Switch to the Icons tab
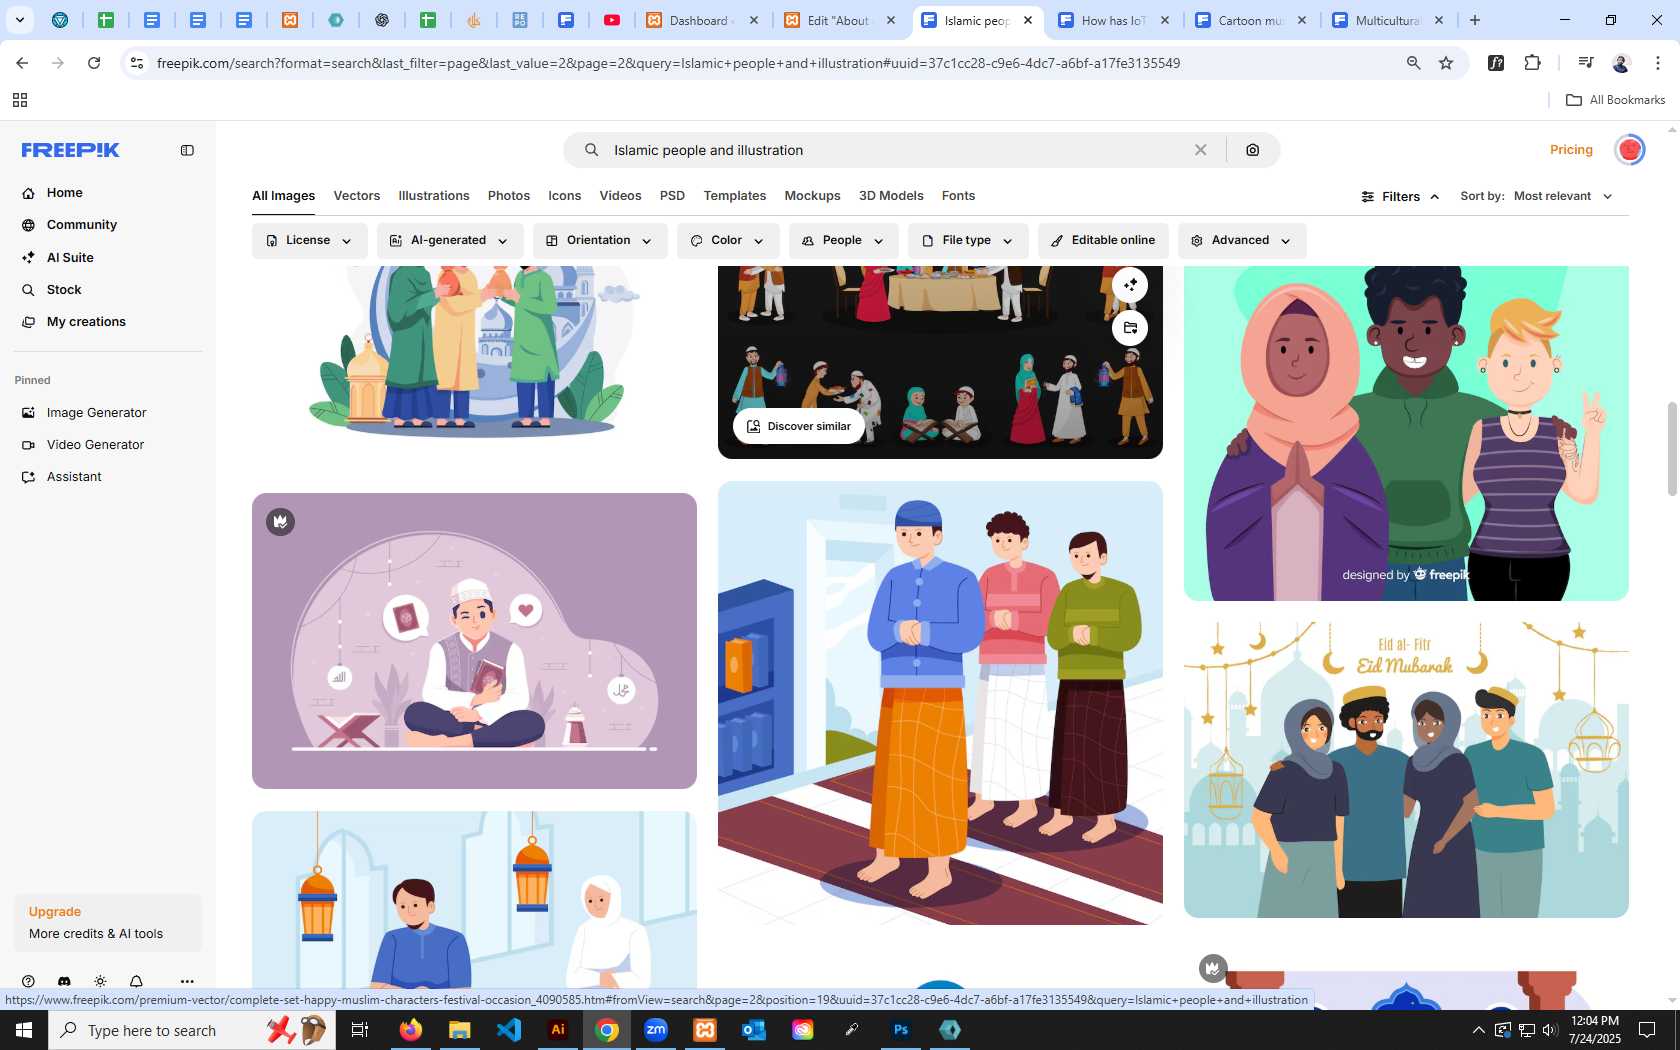 [564, 196]
